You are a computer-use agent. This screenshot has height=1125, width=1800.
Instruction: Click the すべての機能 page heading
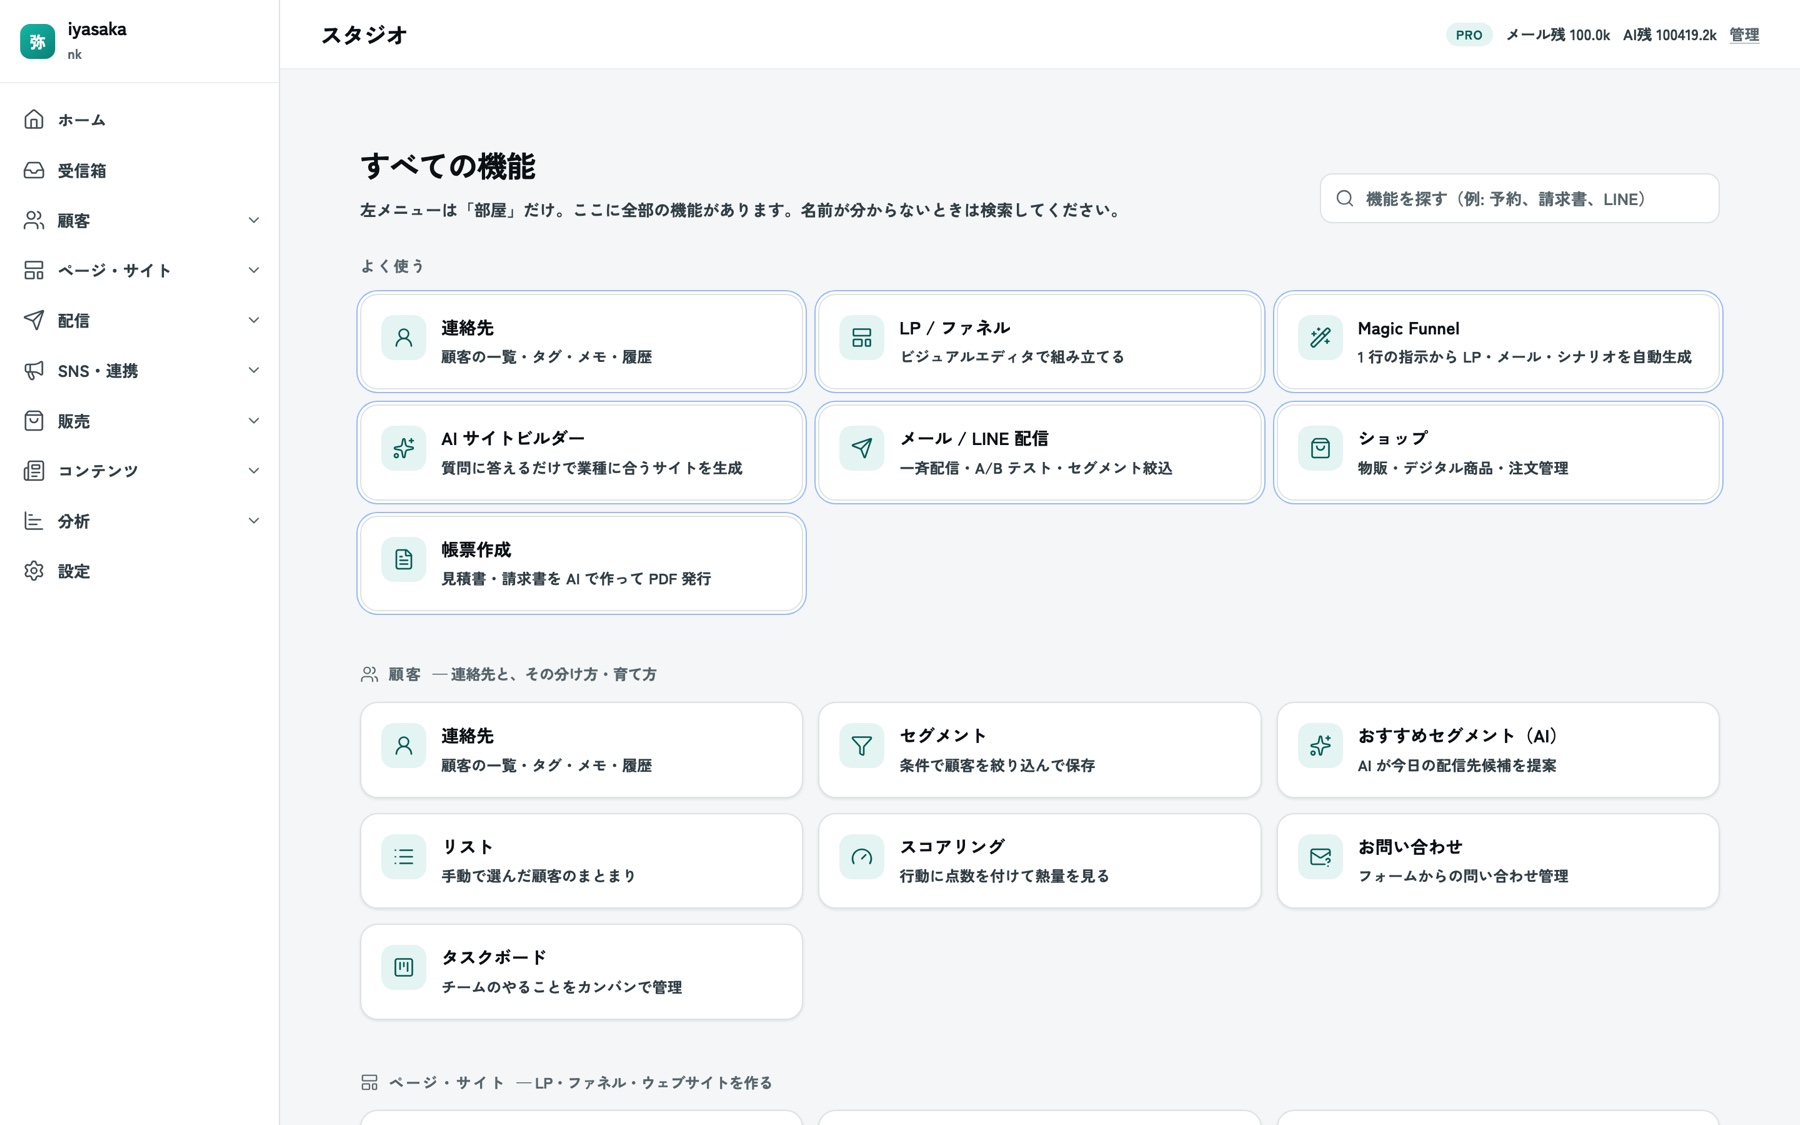click(448, 166)
